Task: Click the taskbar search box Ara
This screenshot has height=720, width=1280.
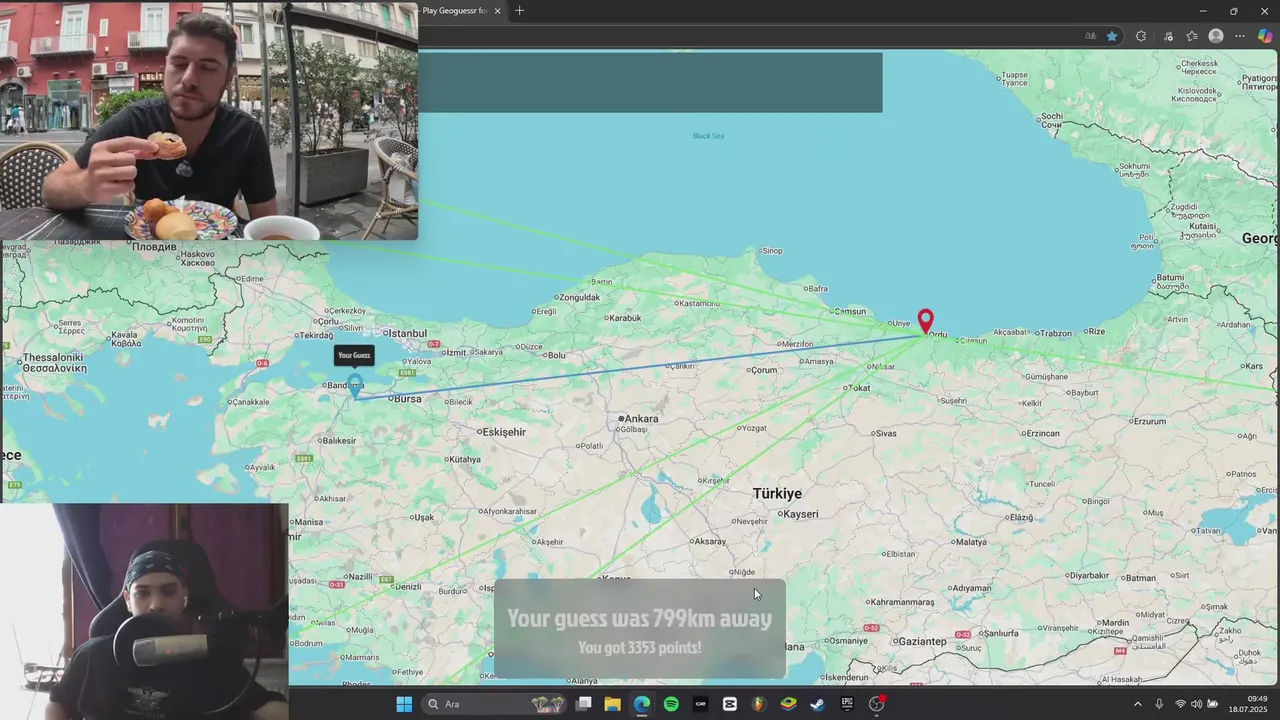Action: 495,704
